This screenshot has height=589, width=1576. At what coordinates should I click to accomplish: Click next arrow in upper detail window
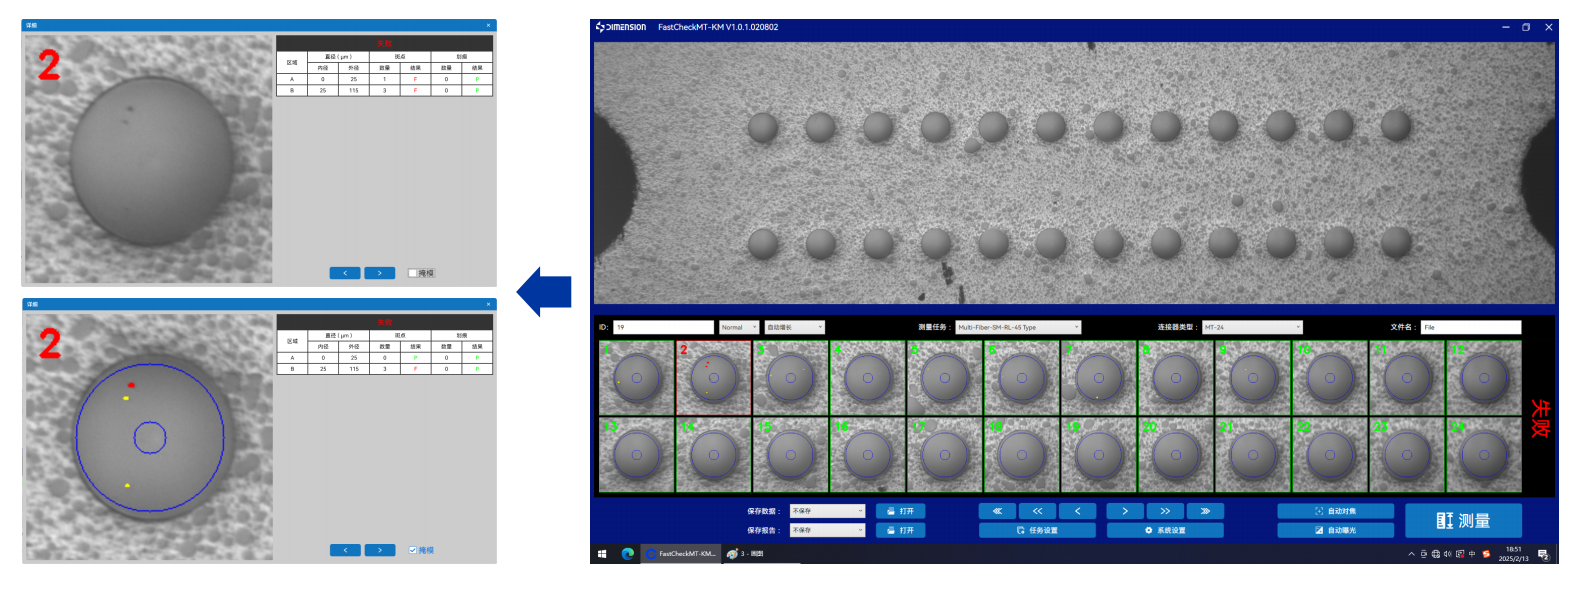380,273
